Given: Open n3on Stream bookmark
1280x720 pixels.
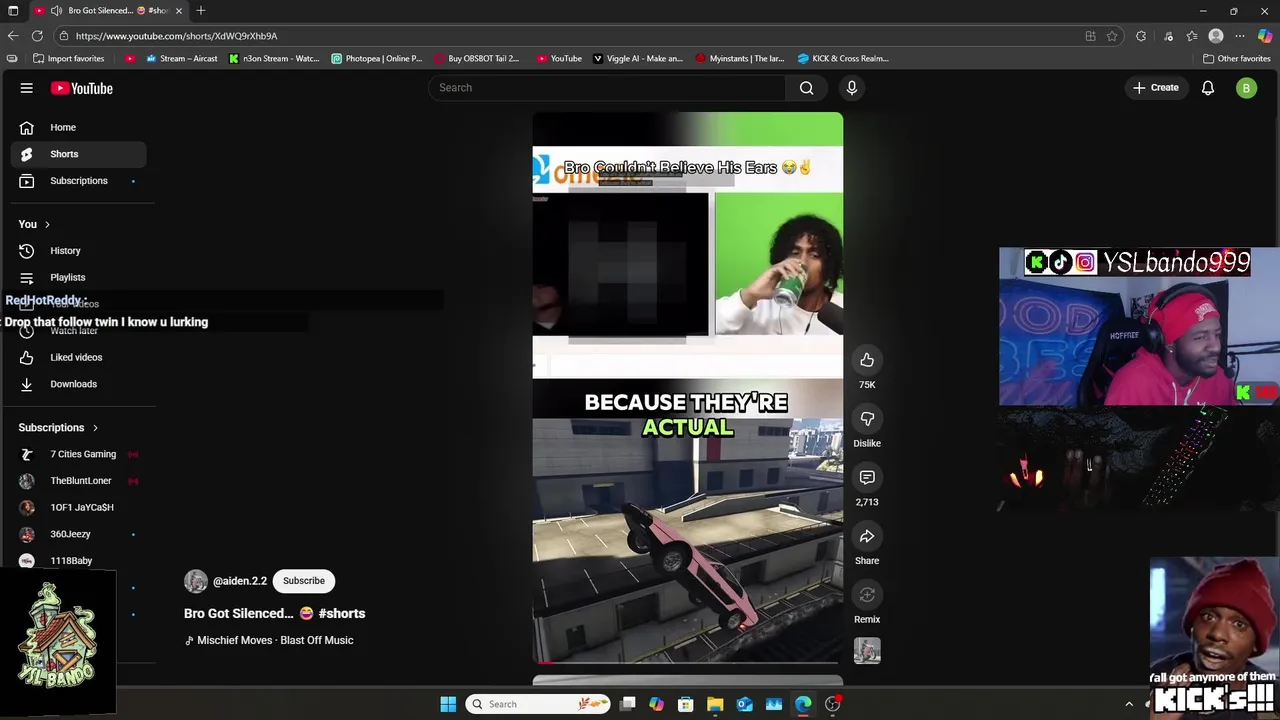Looking at the screenshot, I should pos(274,58).
